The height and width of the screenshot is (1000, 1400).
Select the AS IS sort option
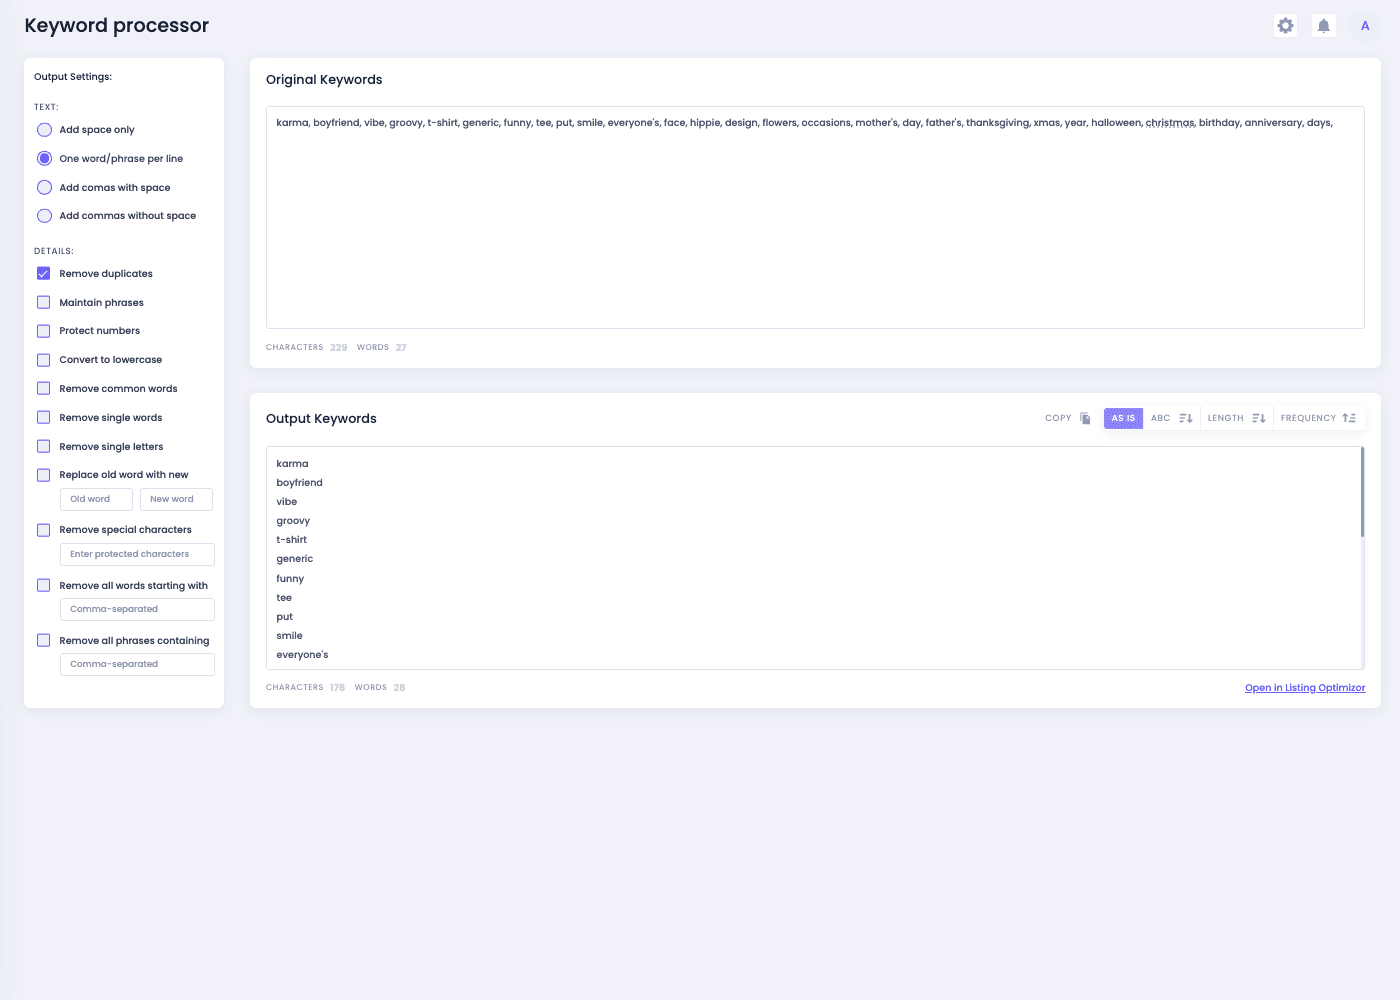point(1123,418)
